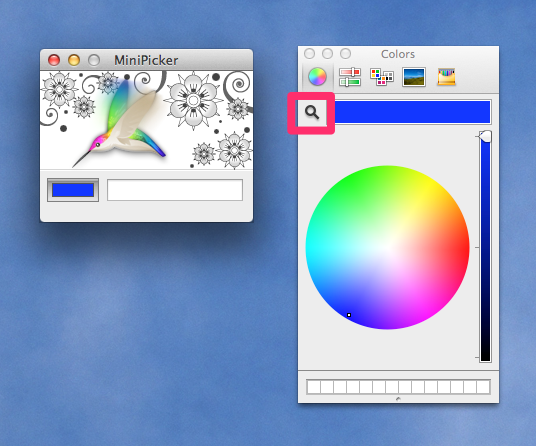
Task: Click the magnifying glass color picker tool
Action: (x=312, y=112)
